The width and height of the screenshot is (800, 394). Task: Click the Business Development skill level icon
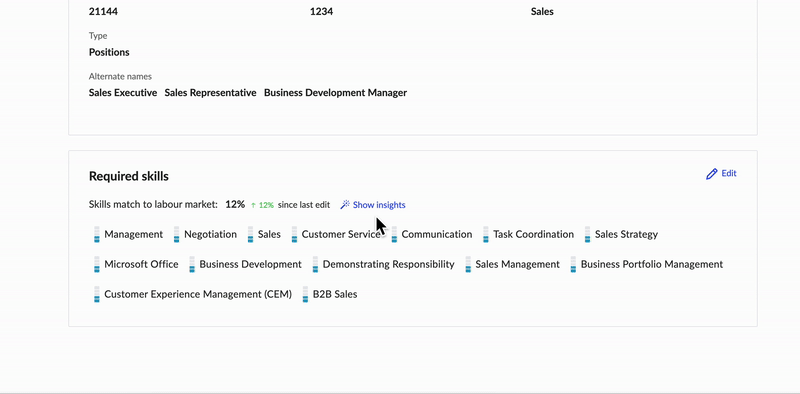[192, 264]
